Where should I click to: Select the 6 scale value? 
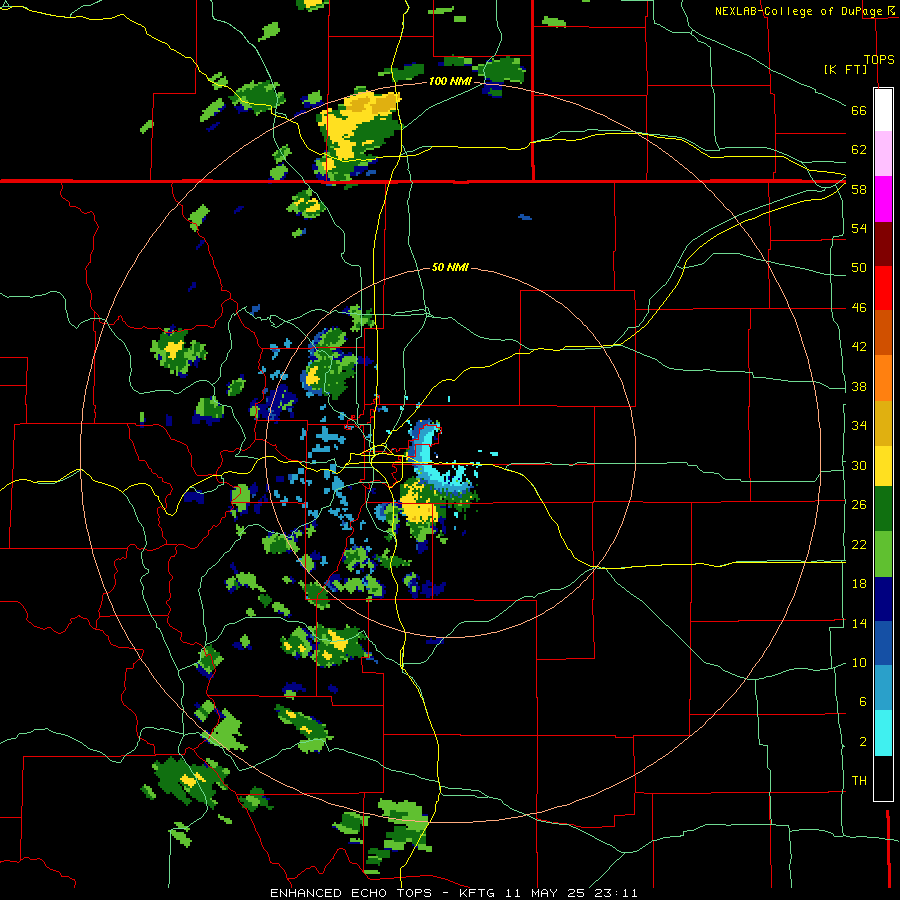click(x=862, y=702)
